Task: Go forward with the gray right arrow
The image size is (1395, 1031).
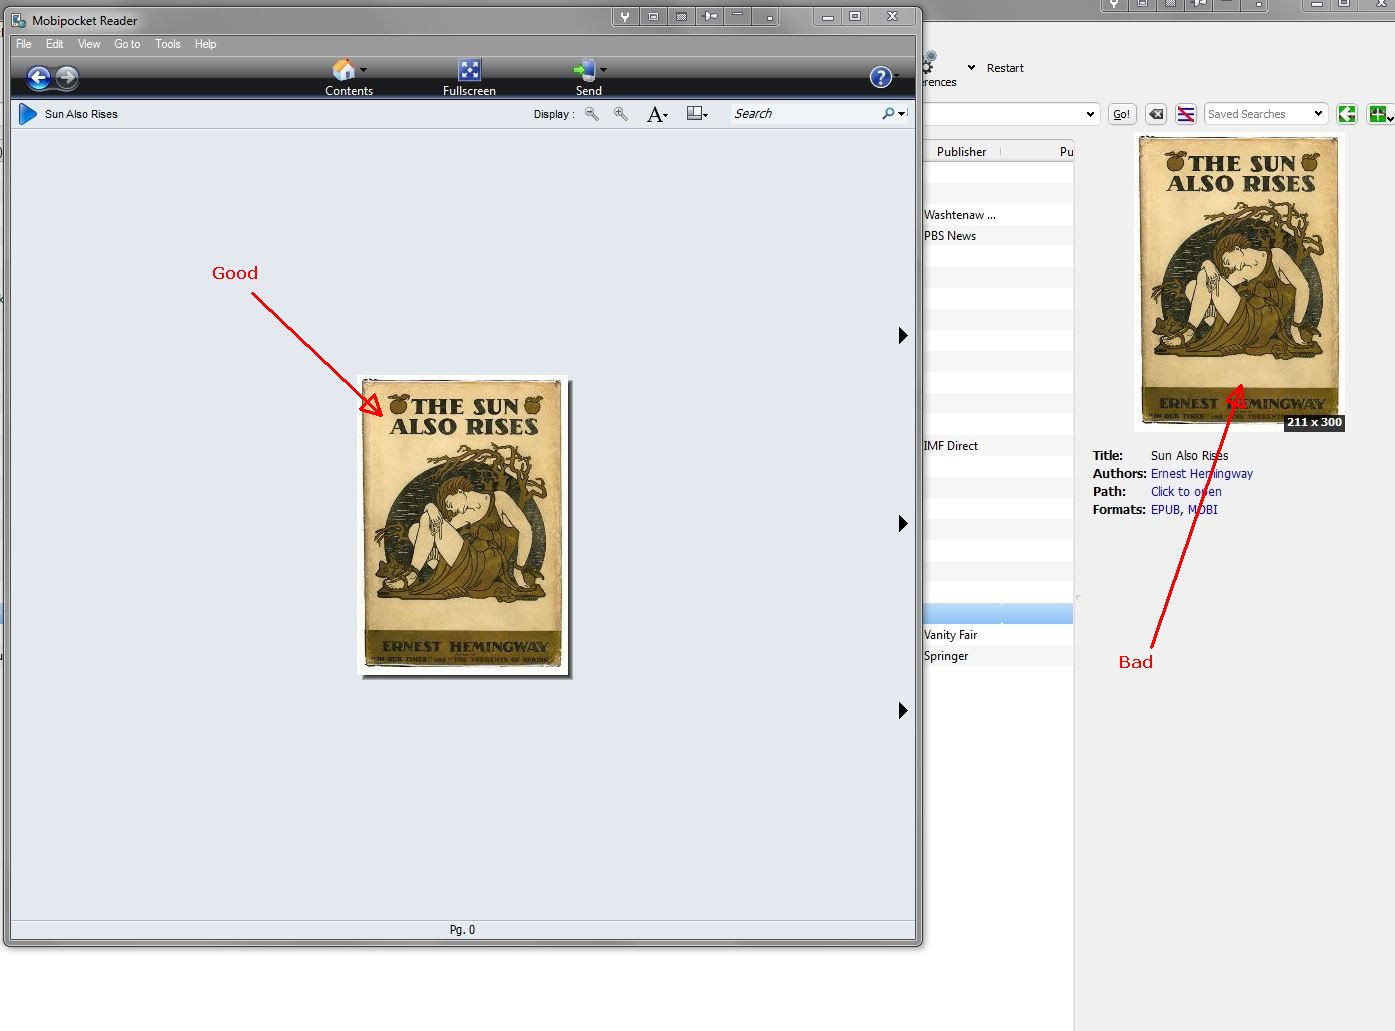Action: pyautogui.click(x=67, y=77)
